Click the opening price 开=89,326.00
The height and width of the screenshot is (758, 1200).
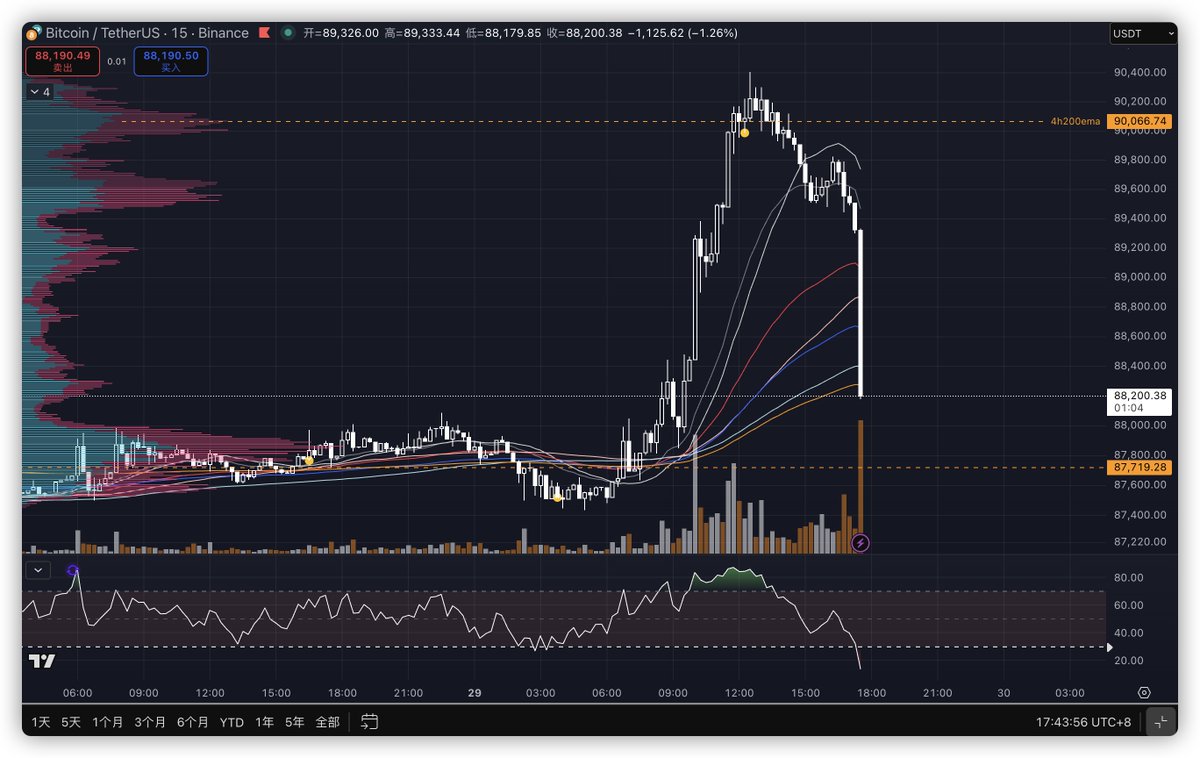point(341,33)
